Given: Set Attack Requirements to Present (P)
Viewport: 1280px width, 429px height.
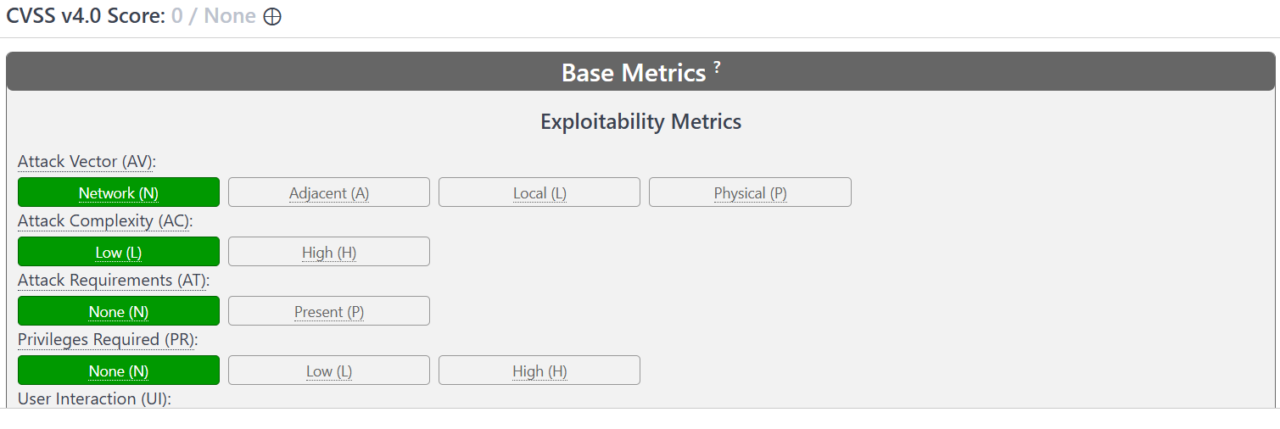Looking at the screenshot, I should (x=329, y=311).
